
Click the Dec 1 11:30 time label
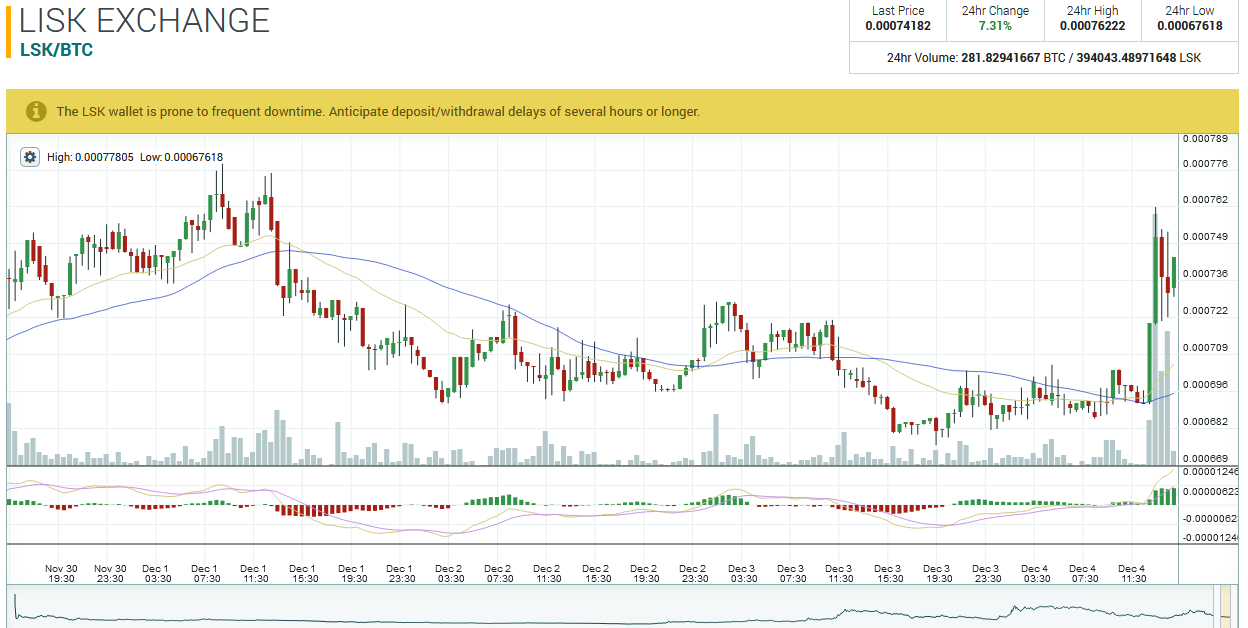click(255, 574)
